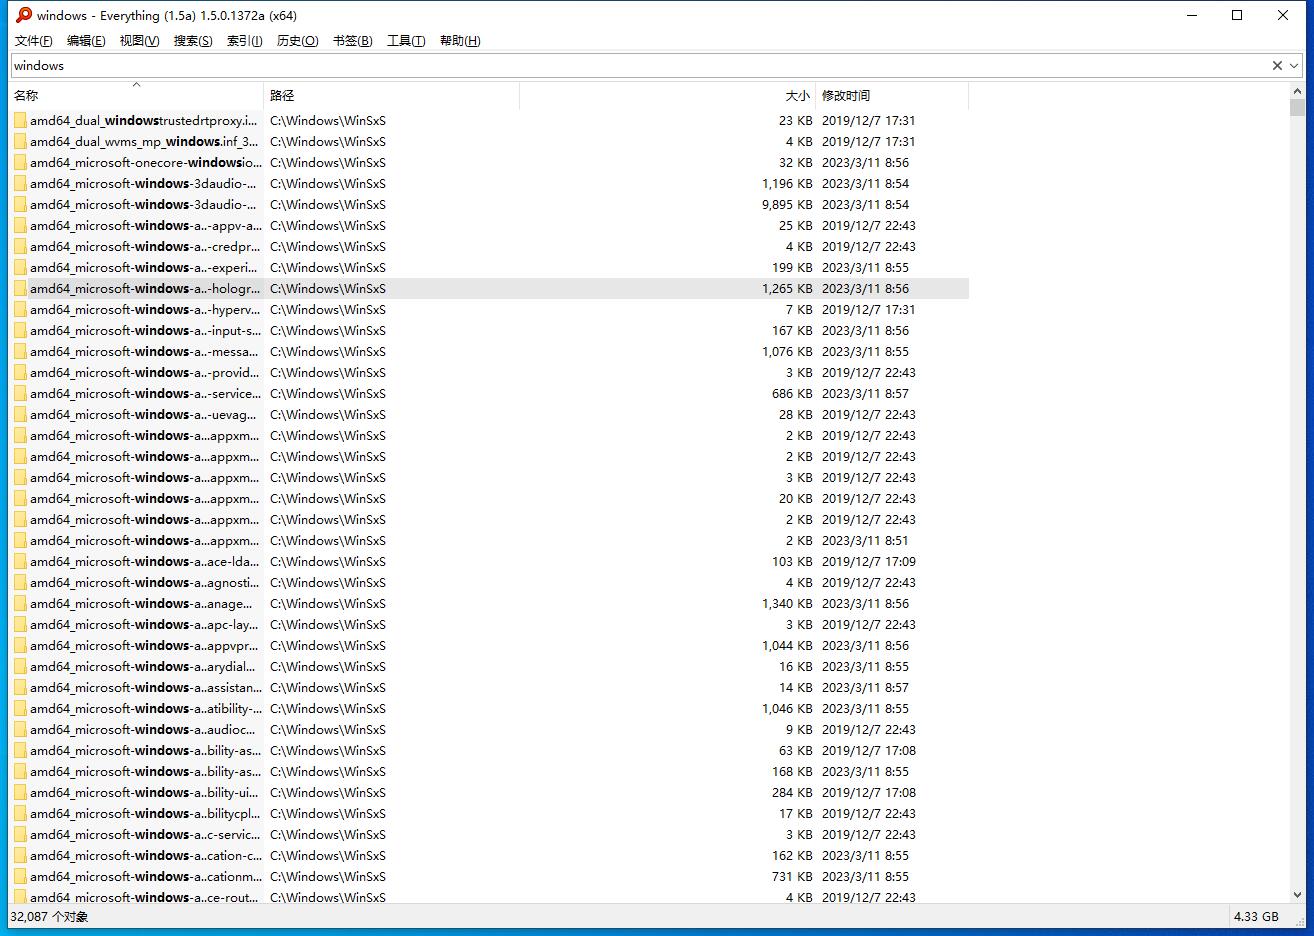Click folder icon of the anage row
Viewport: 1314px width, 936px height.
(x=20, y=603)
